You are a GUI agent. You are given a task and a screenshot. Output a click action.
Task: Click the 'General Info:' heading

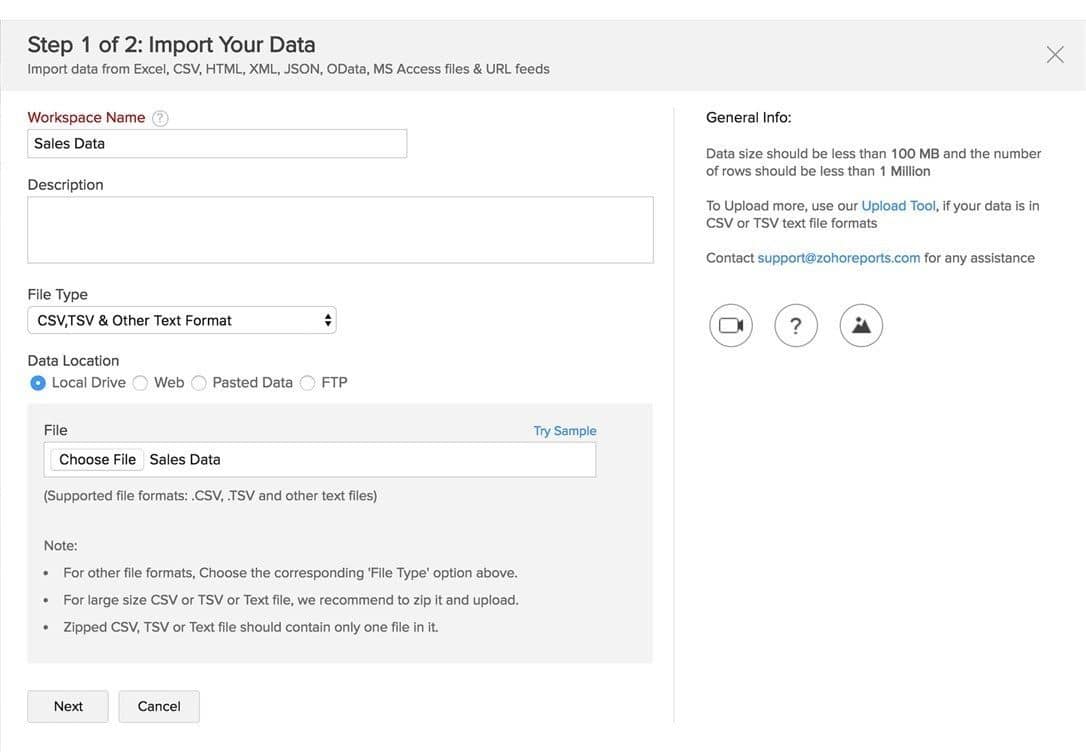(749, 118)
